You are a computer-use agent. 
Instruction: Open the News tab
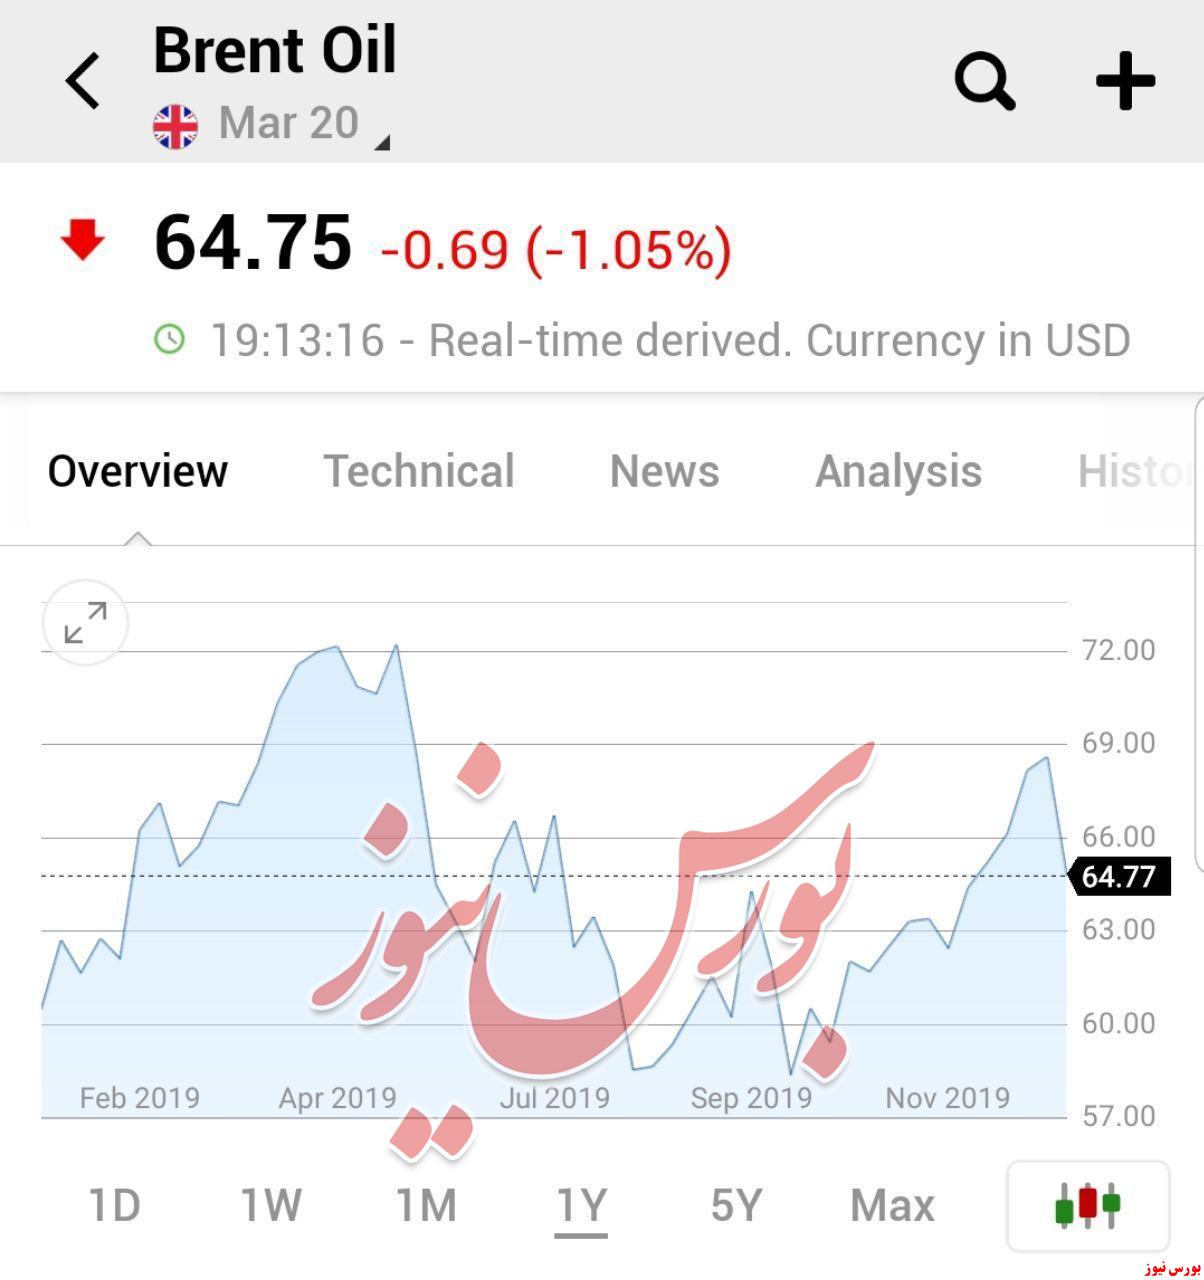[665, 471]
